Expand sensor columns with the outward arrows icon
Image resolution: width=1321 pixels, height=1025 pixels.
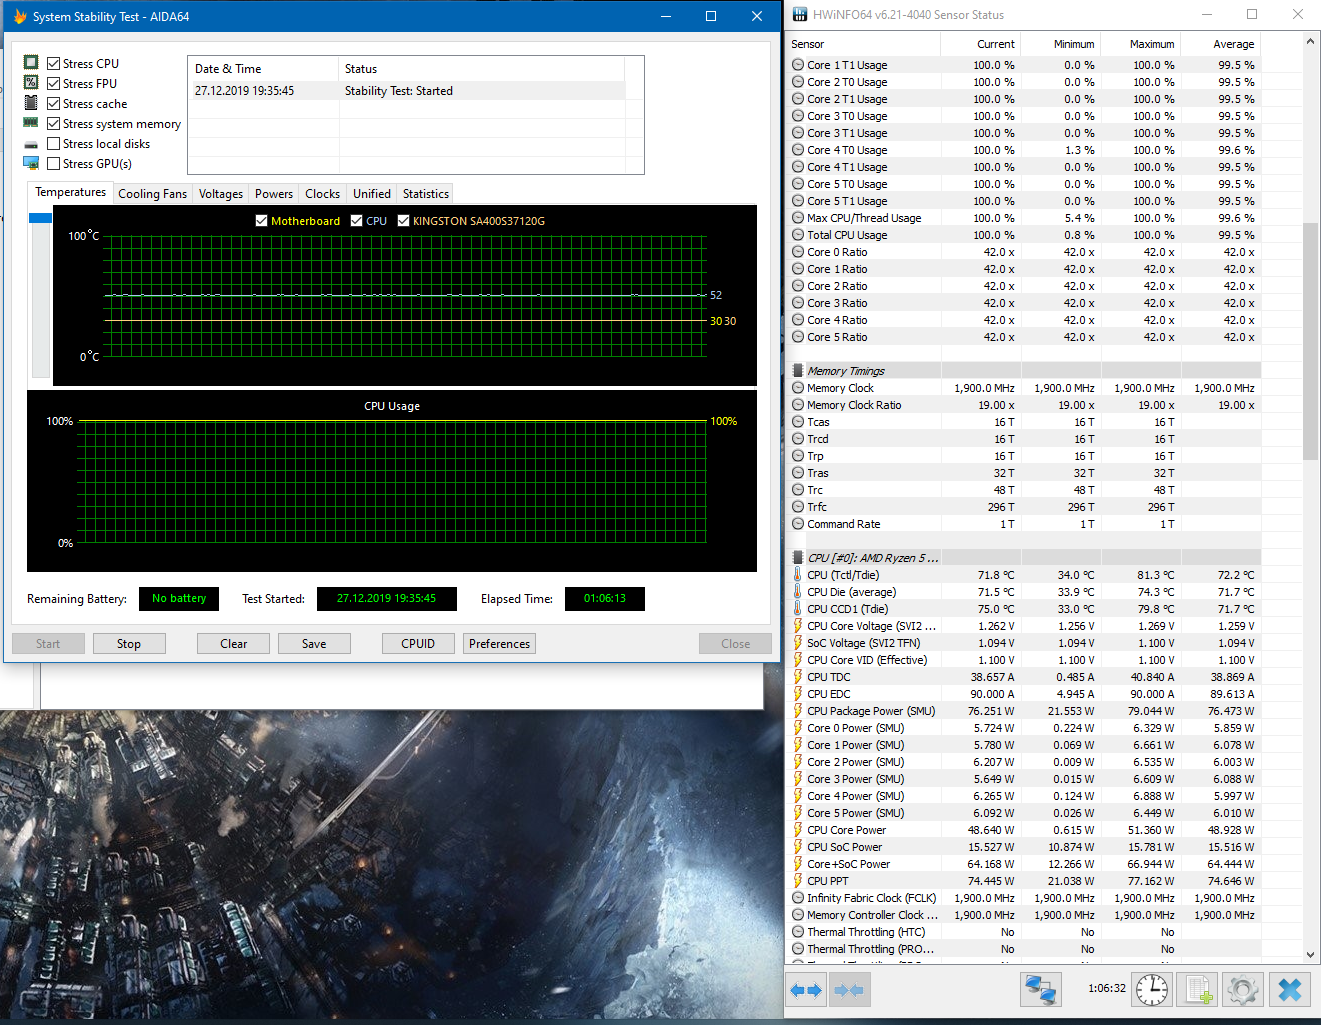click(806, 990)
